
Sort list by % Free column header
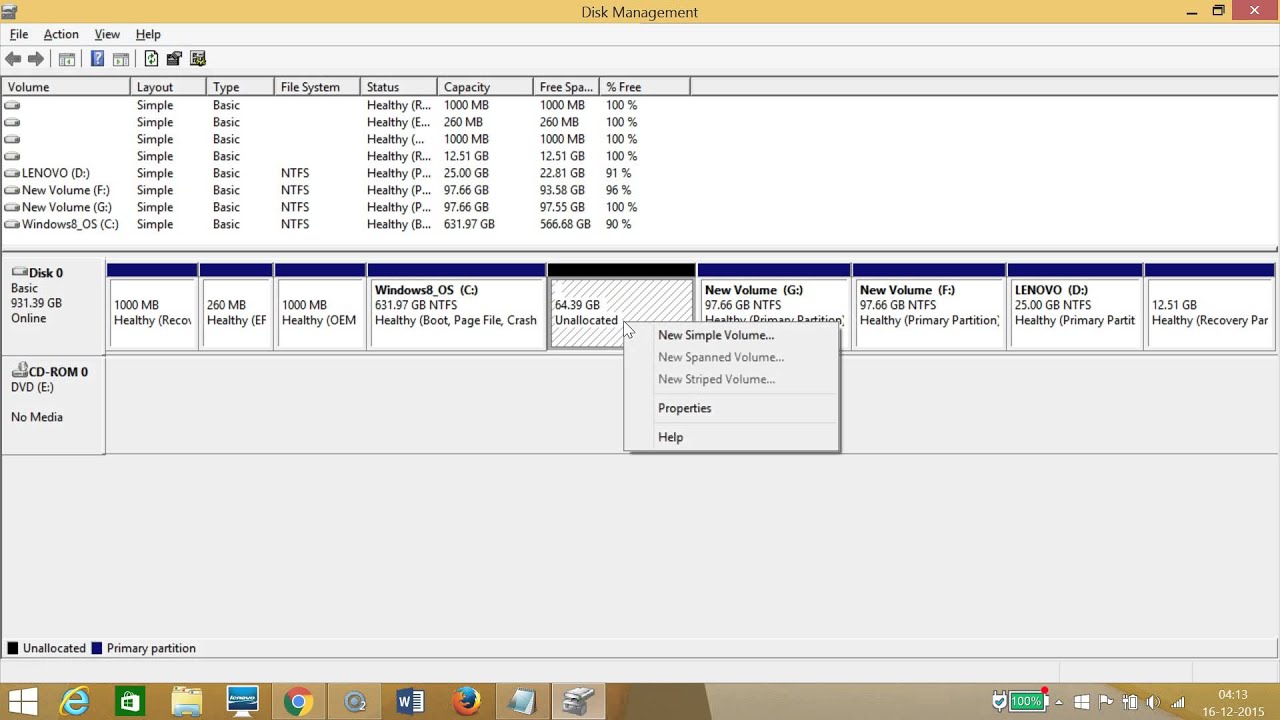click(645, 87)
